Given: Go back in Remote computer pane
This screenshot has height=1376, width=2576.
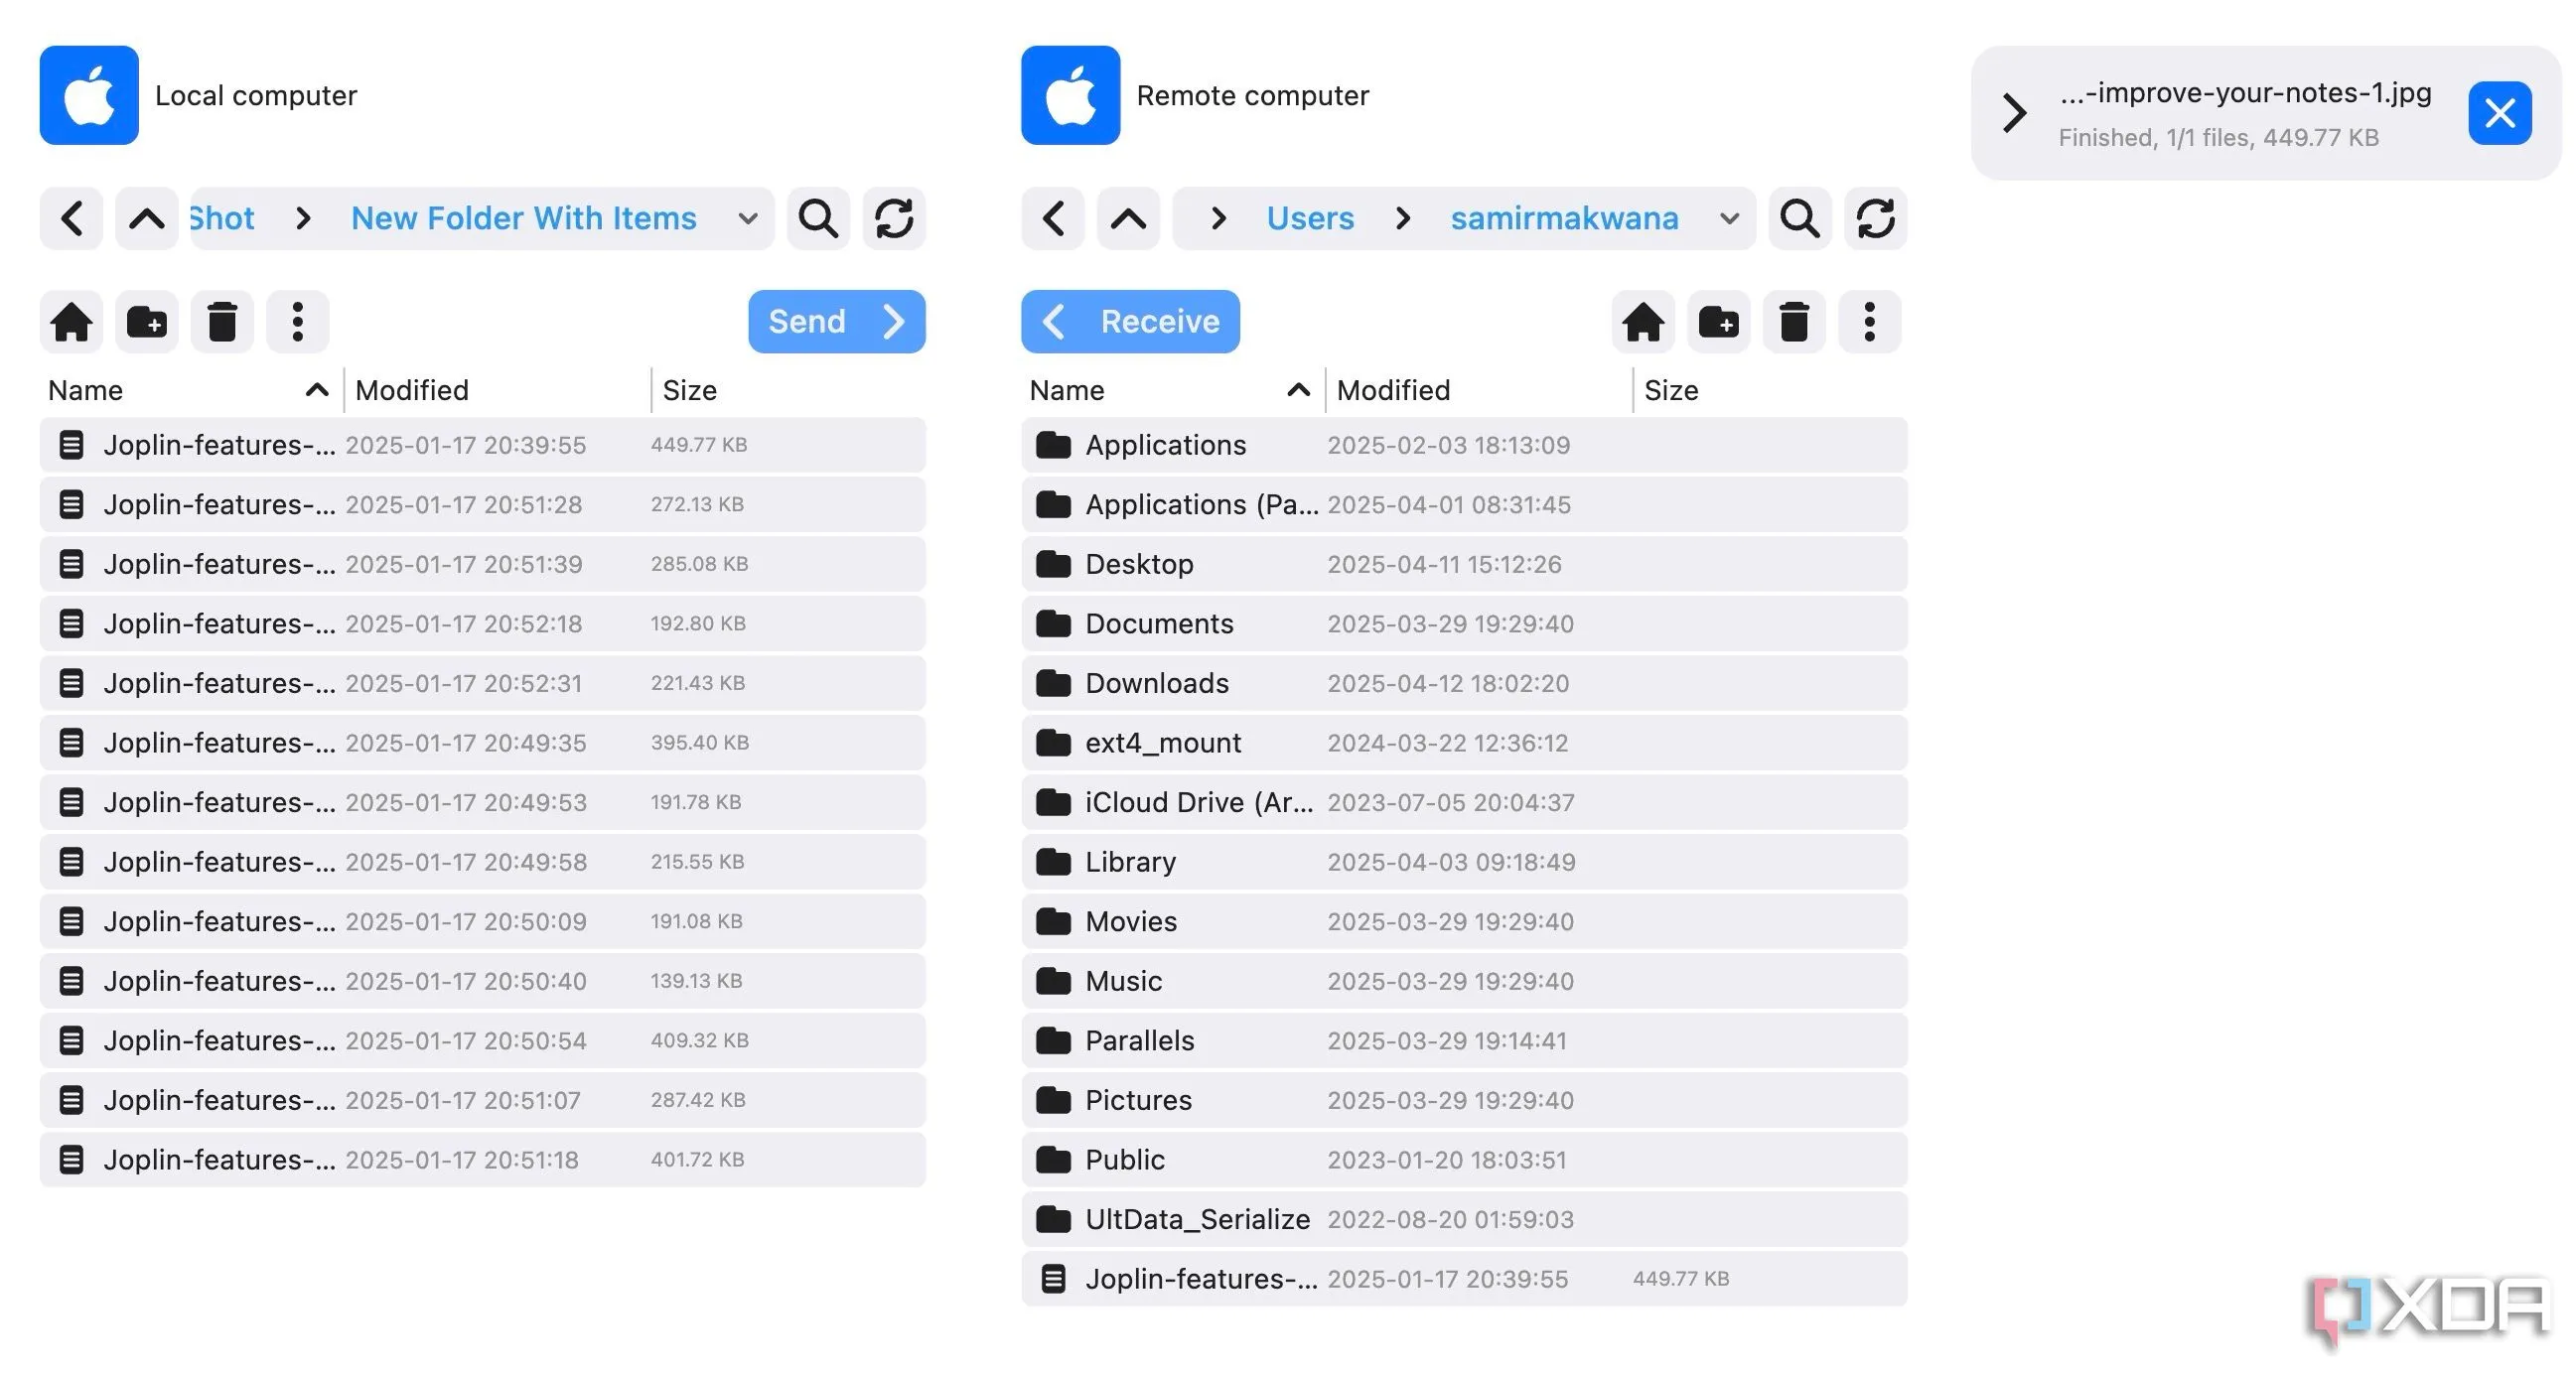Looking at the screenshot, I should (1053, 218).
